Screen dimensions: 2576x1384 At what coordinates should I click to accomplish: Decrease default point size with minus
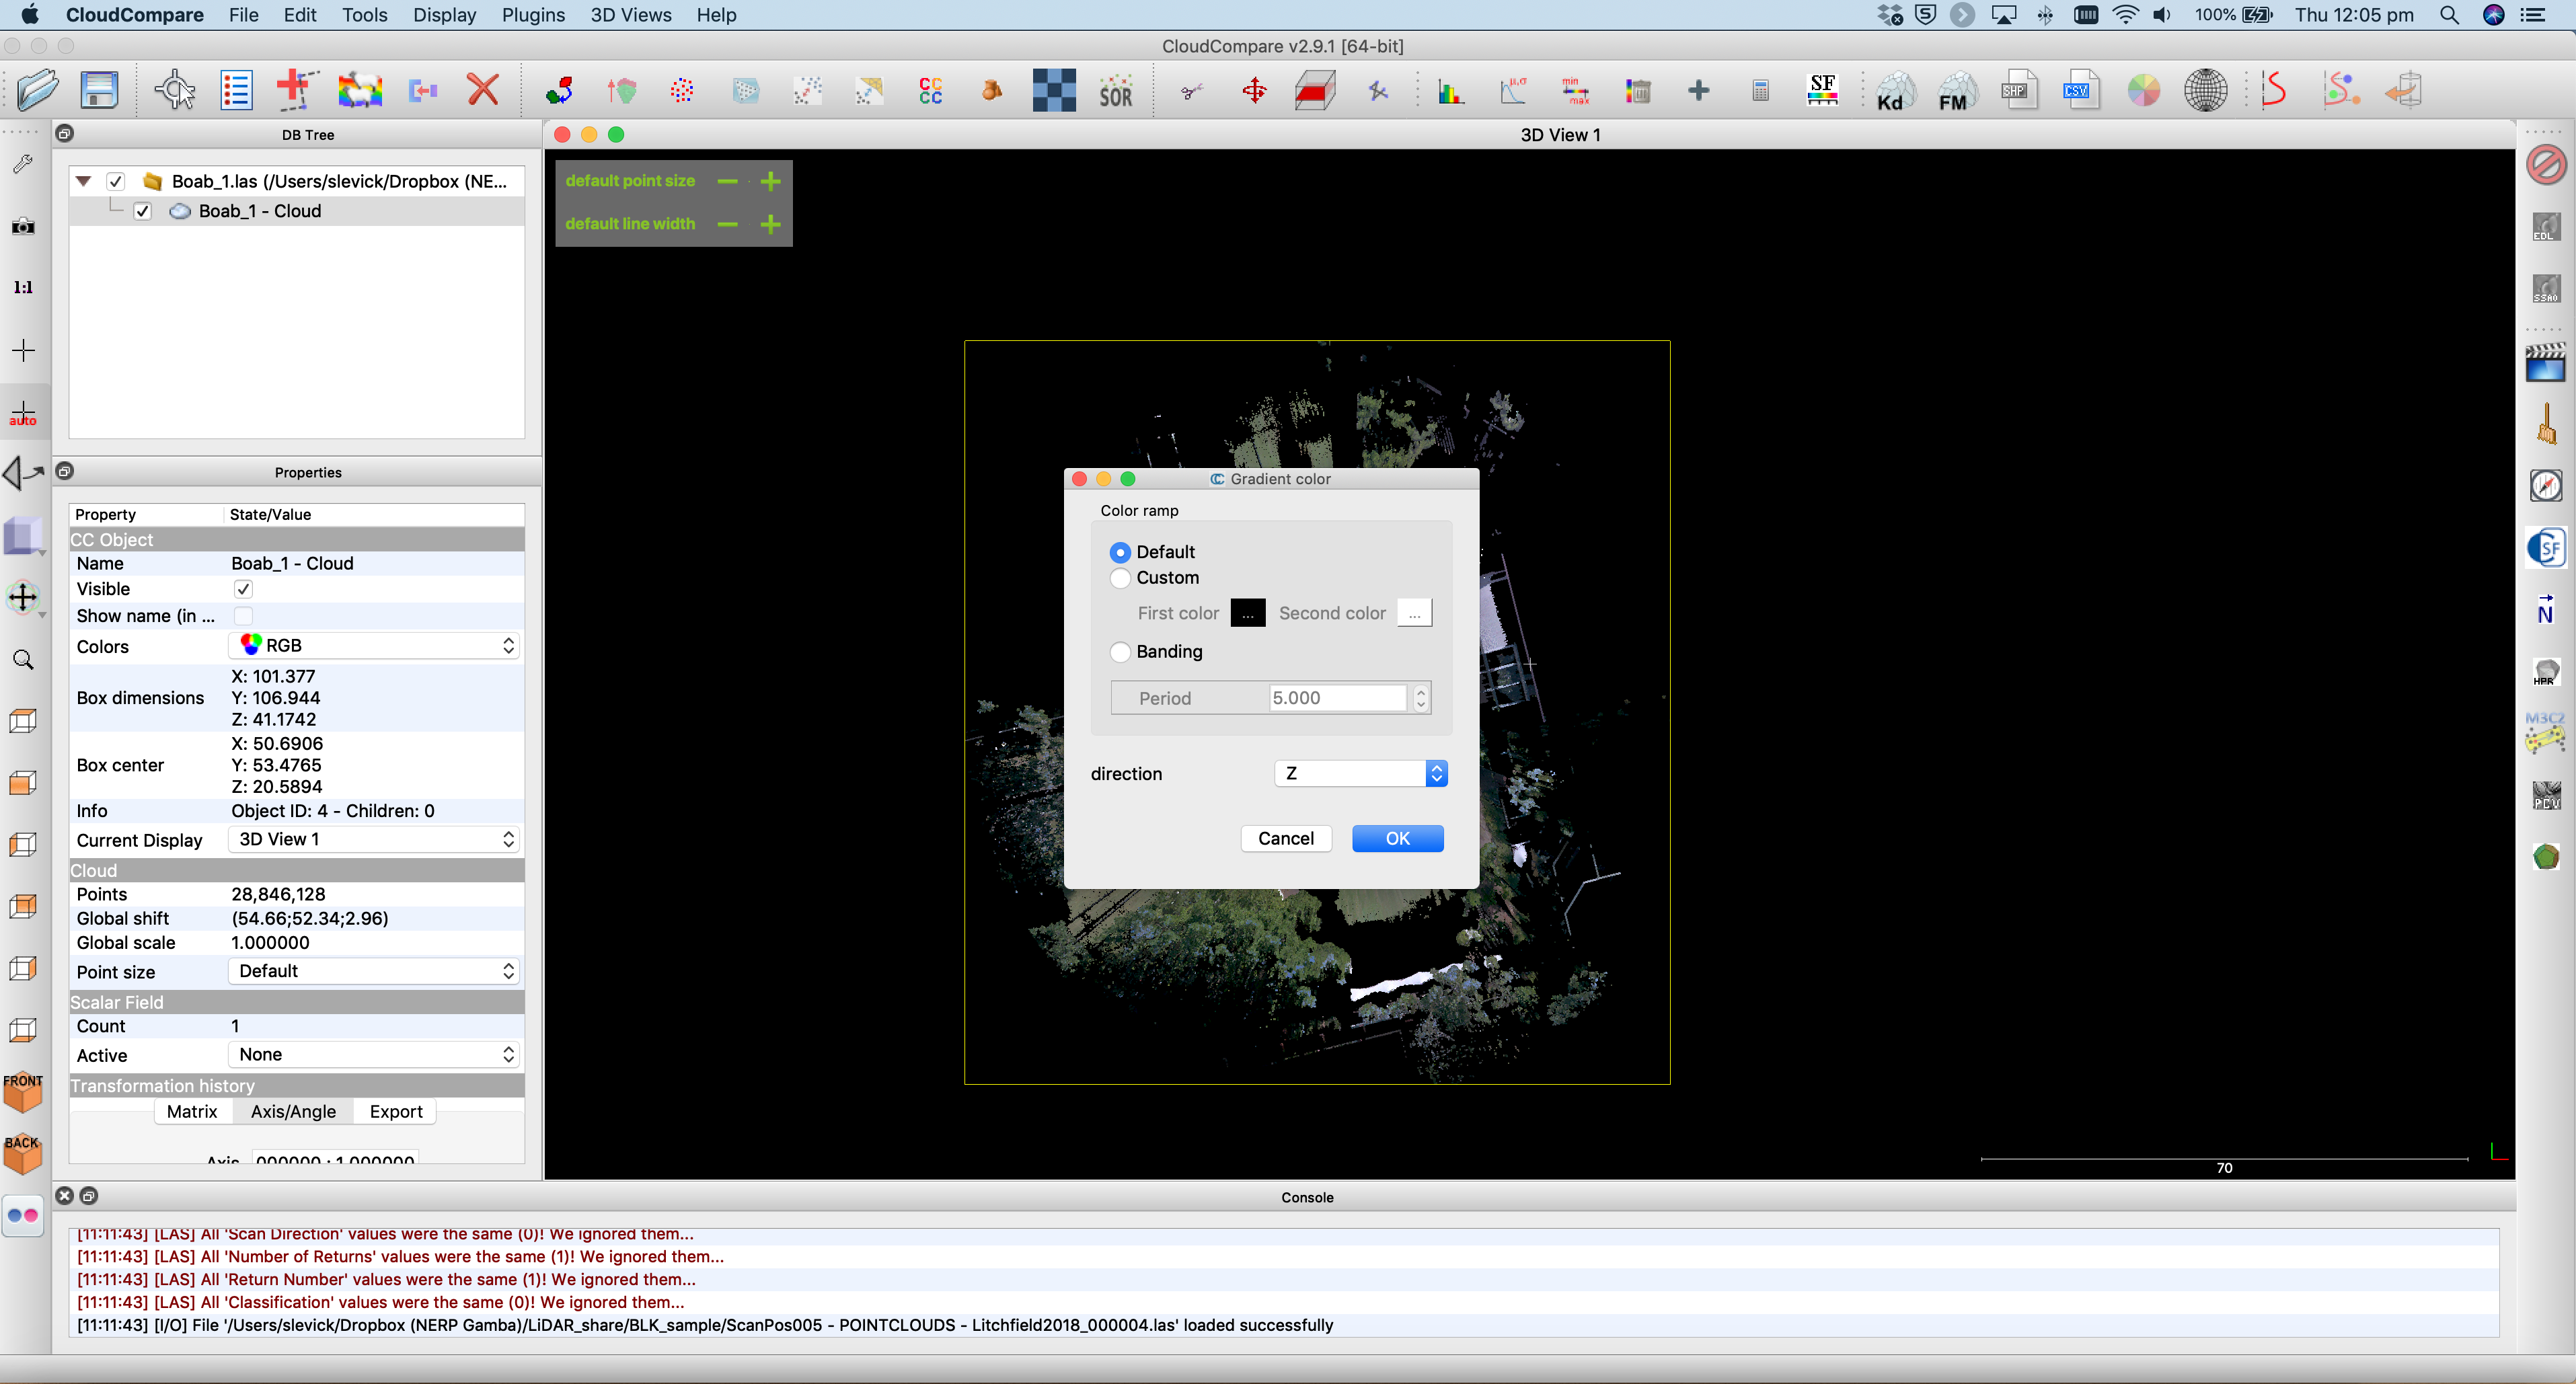727,181
